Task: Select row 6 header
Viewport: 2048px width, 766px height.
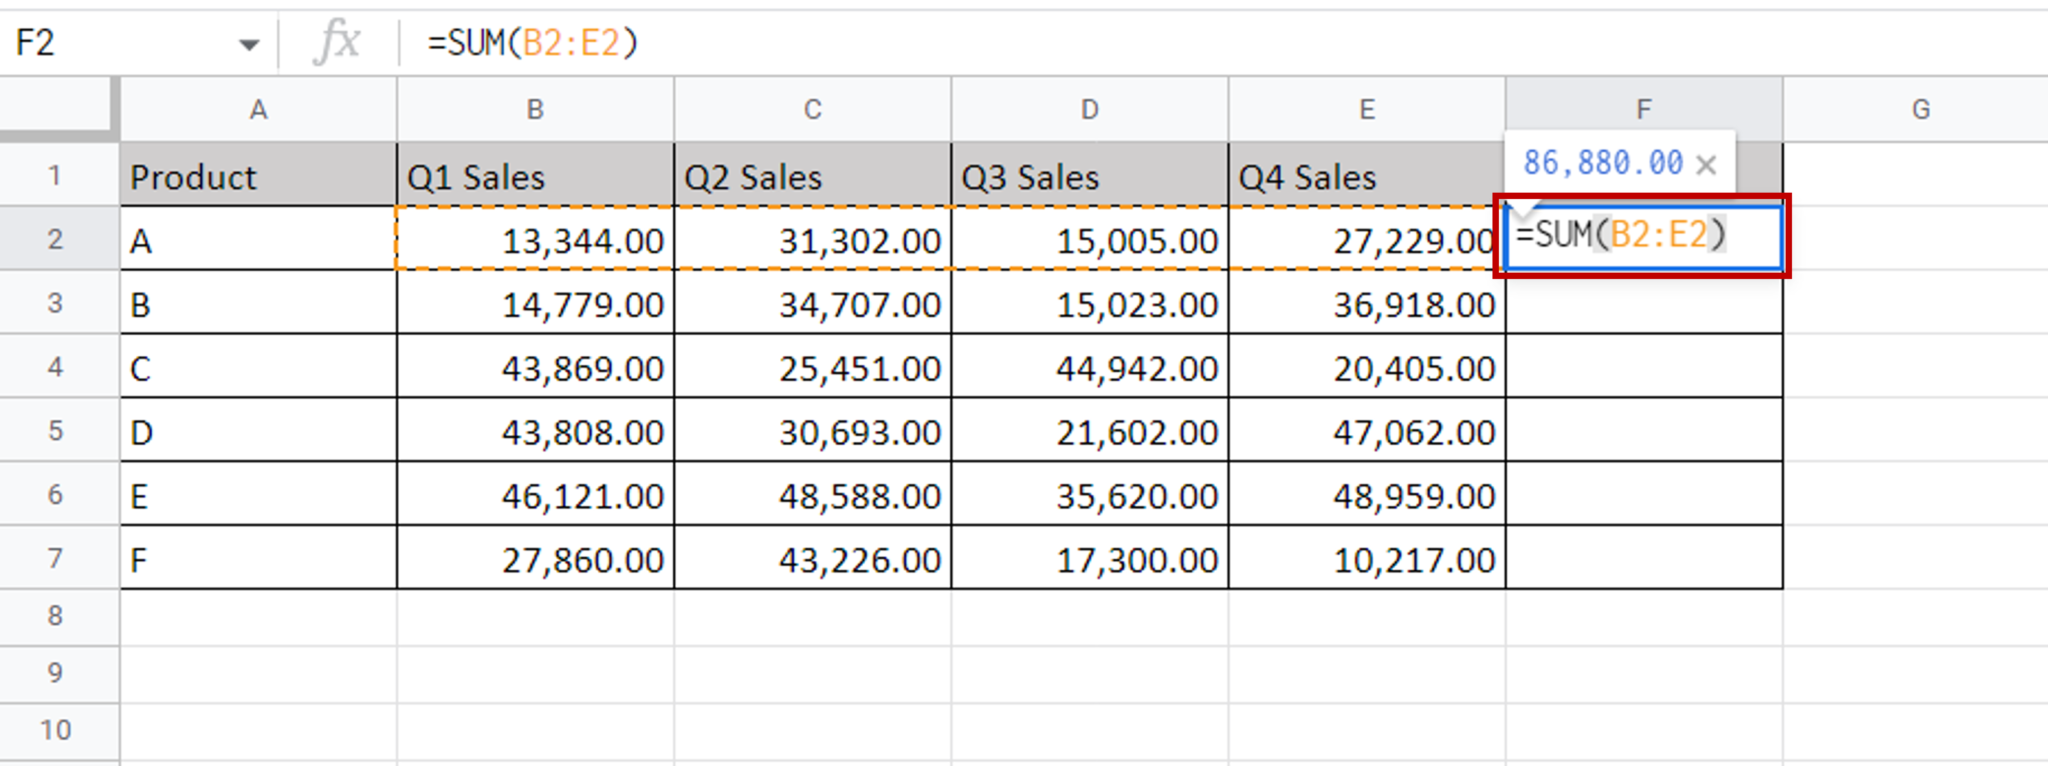Action: tap(58, 495)
